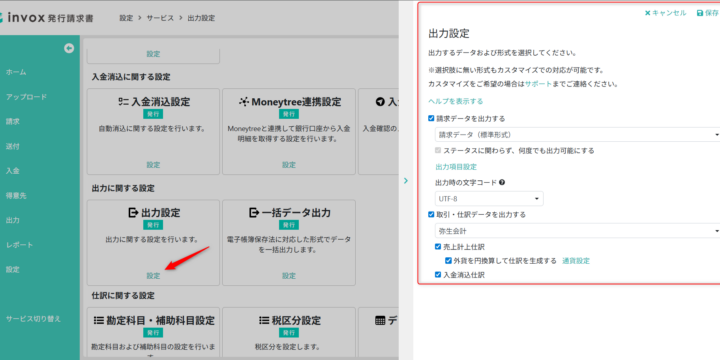
Task: Toggle 取引・仕訳データを出力する checkbox
Action: pyautogui.click(x=431, y=214)
